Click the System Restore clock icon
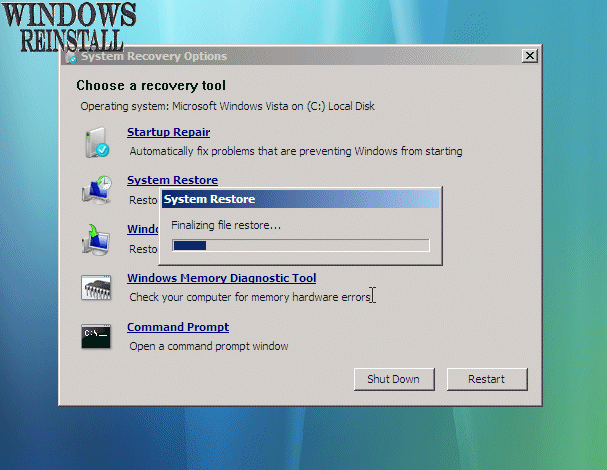Image resolution: width=607 pixels, height=470 pixels. click(97, 190)
